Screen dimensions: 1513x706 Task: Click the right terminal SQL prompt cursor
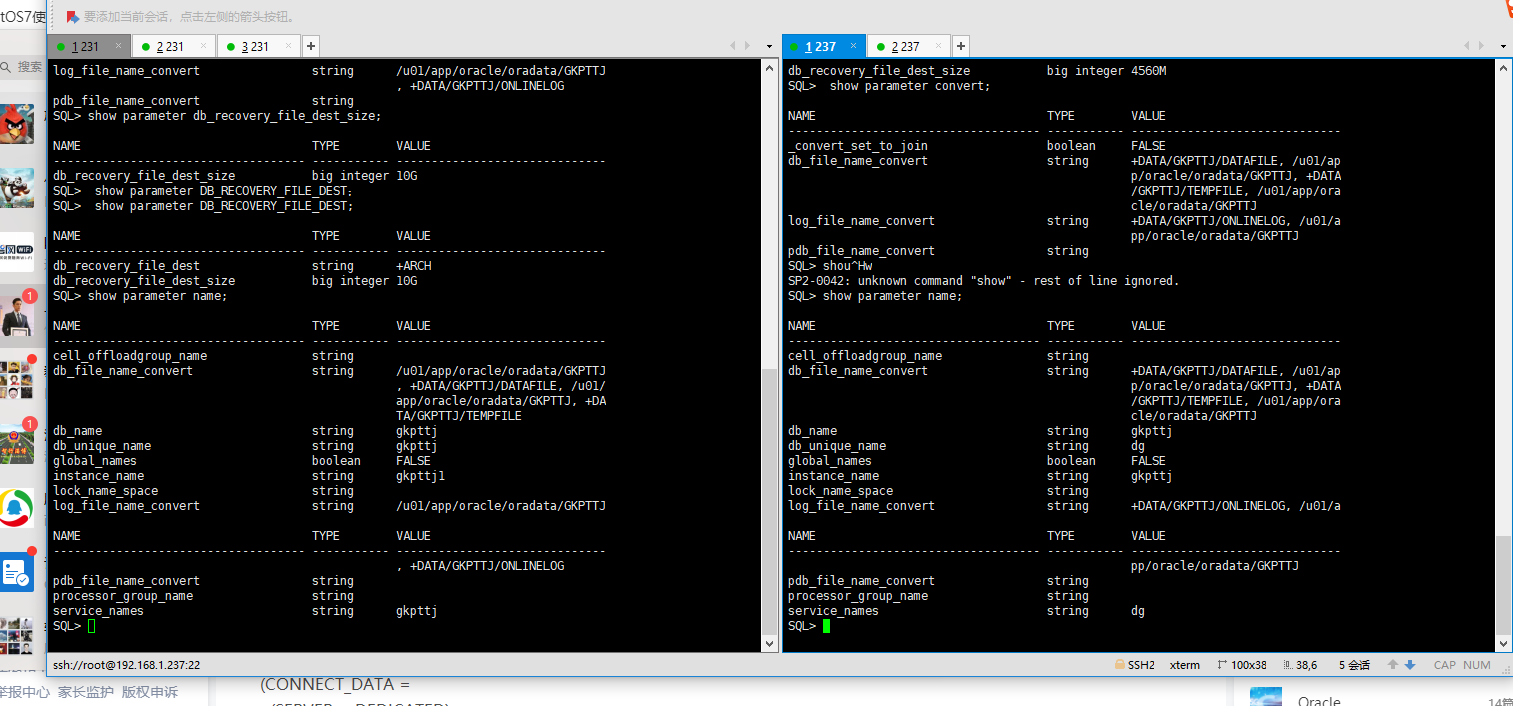point(826,626)
